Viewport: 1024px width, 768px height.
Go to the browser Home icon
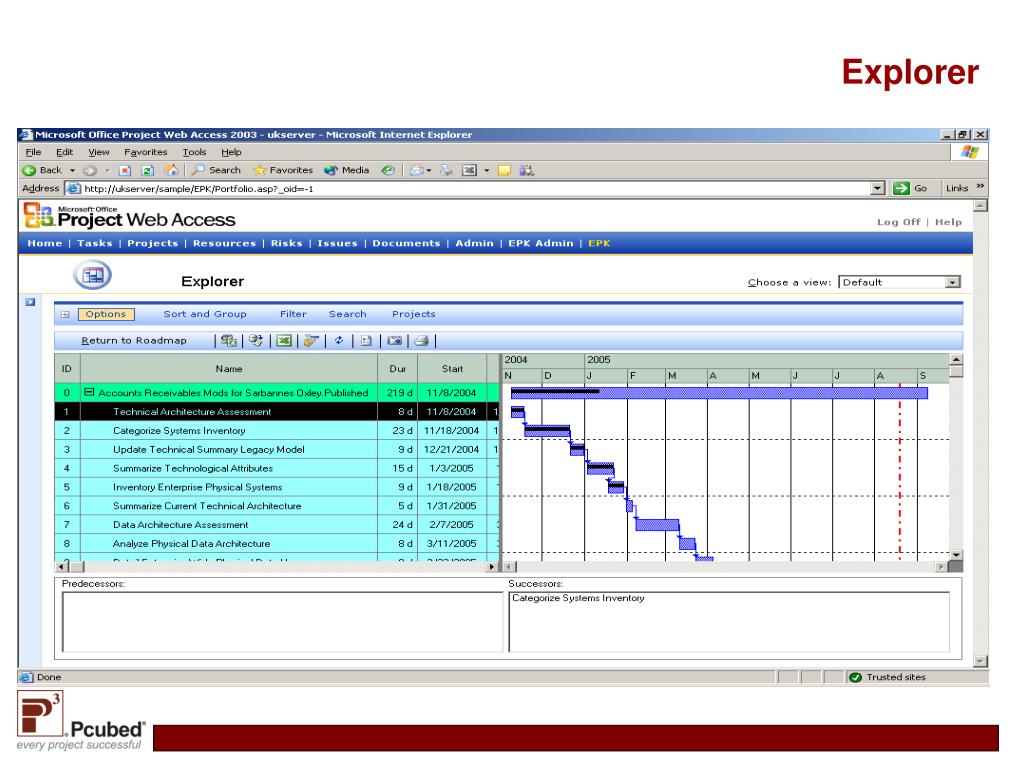(x=171, y=170)
